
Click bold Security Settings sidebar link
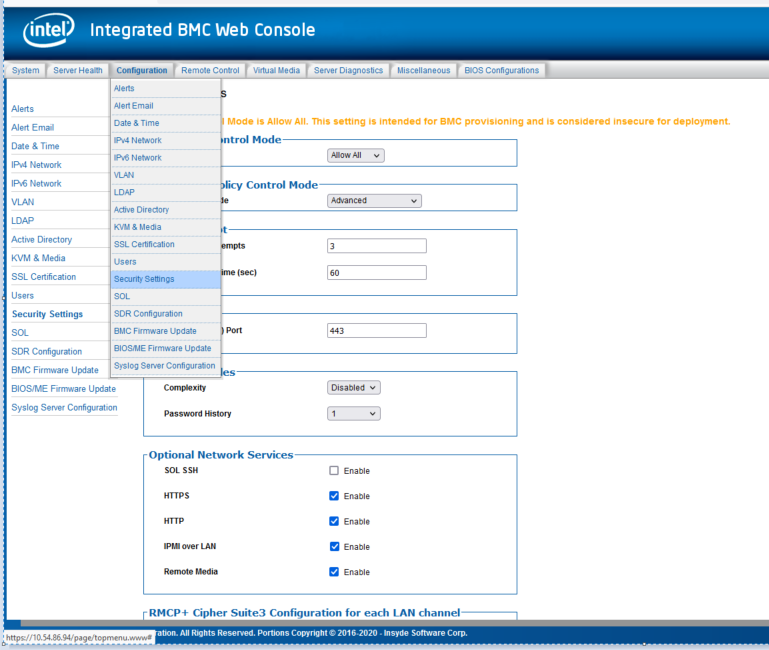click(x=48, y=314)
